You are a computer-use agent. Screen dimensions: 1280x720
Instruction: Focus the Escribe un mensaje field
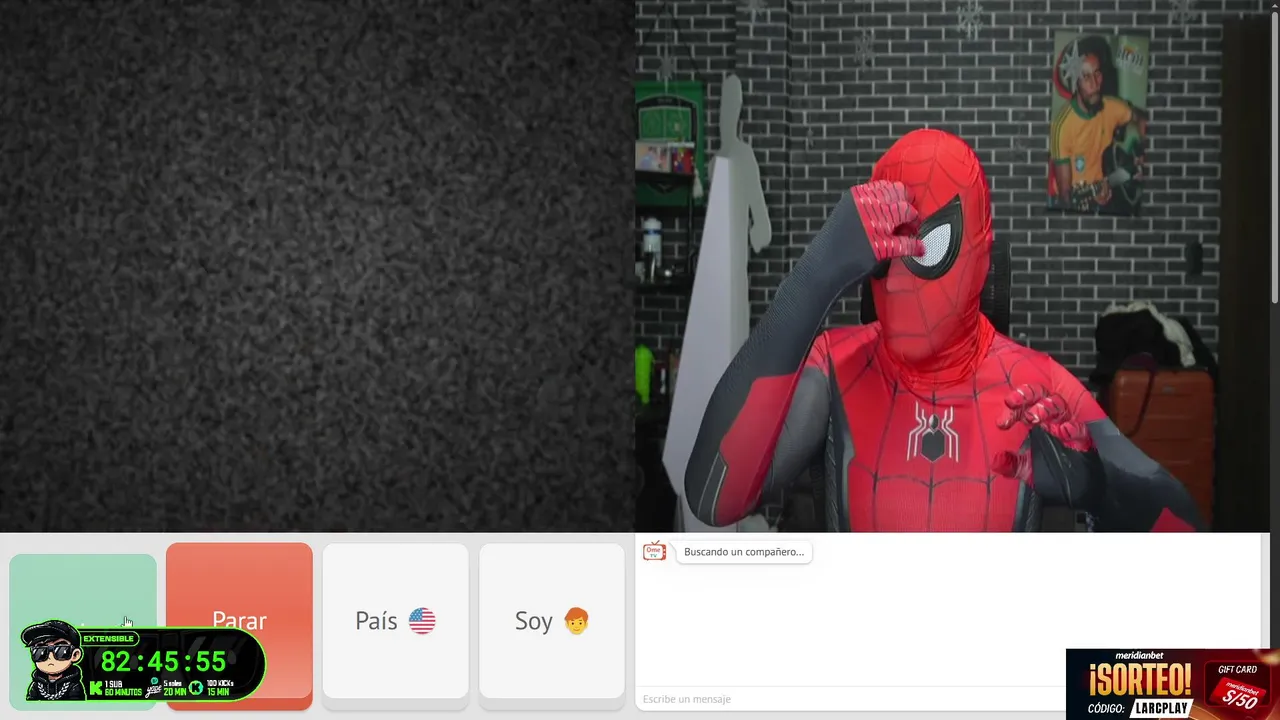(850, 699)
